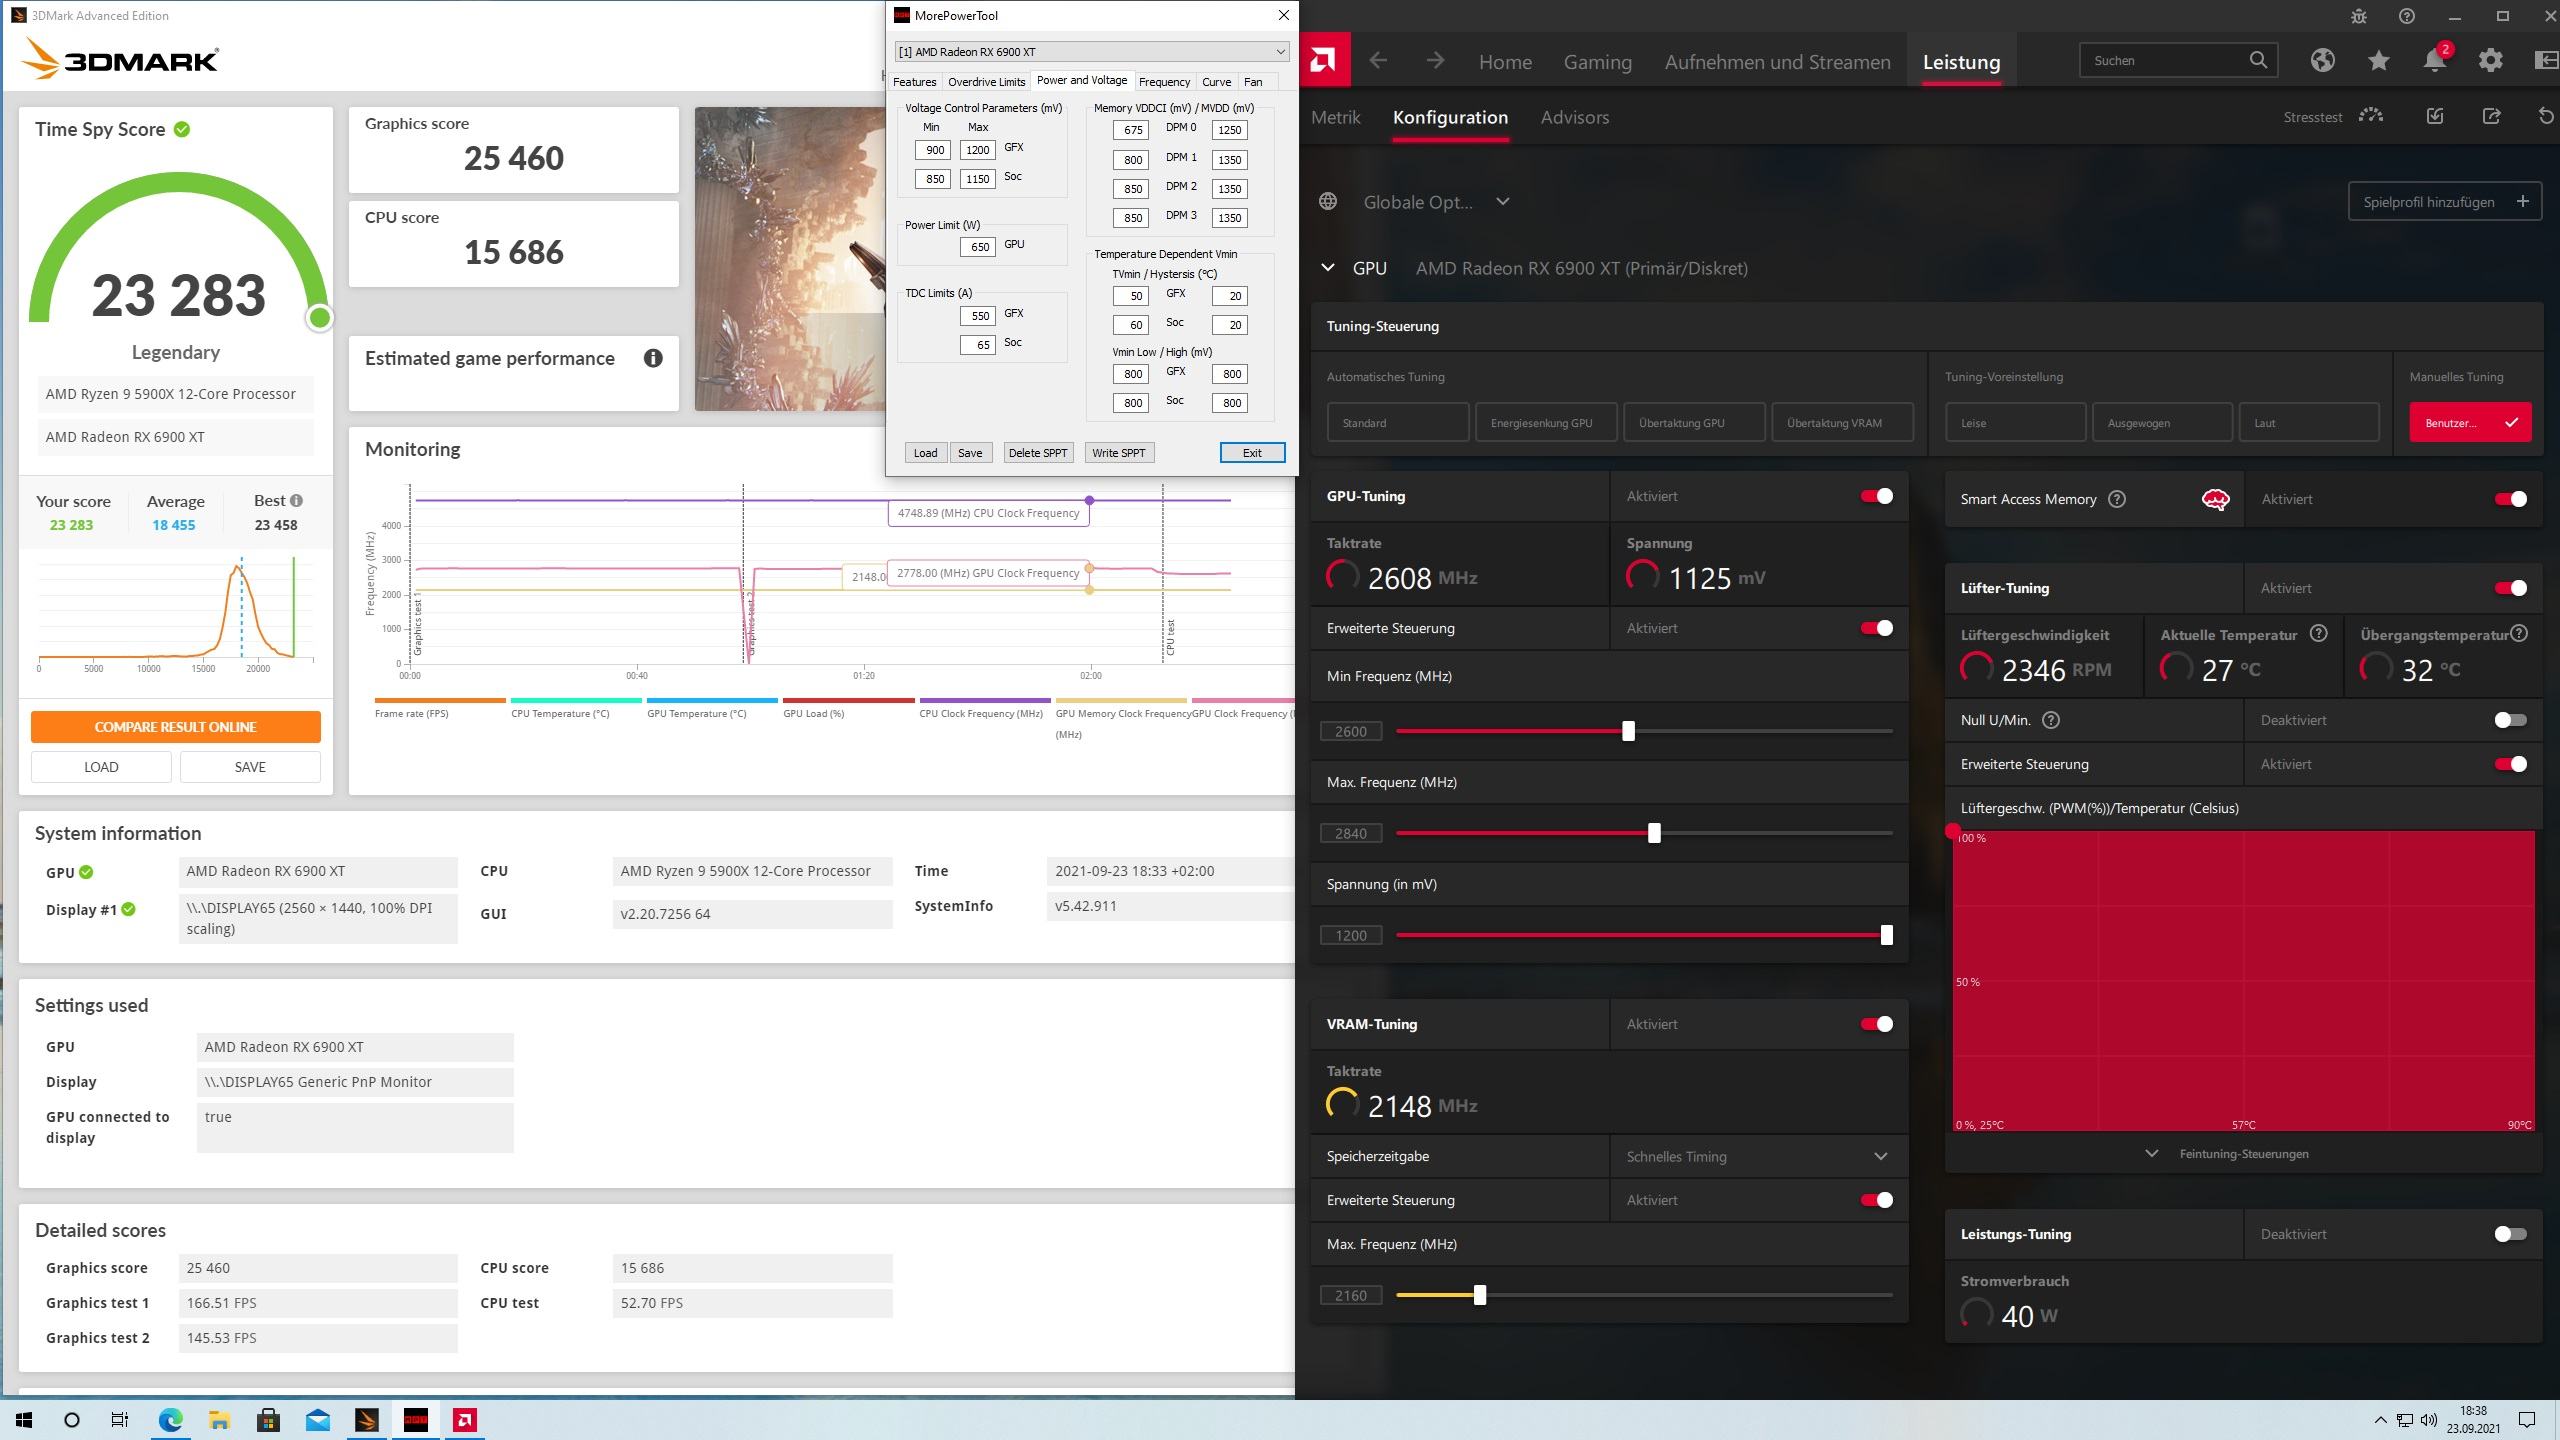2560x1440 pixels.
Task: Click the Write SPPT button
Action: (1118, 453)
